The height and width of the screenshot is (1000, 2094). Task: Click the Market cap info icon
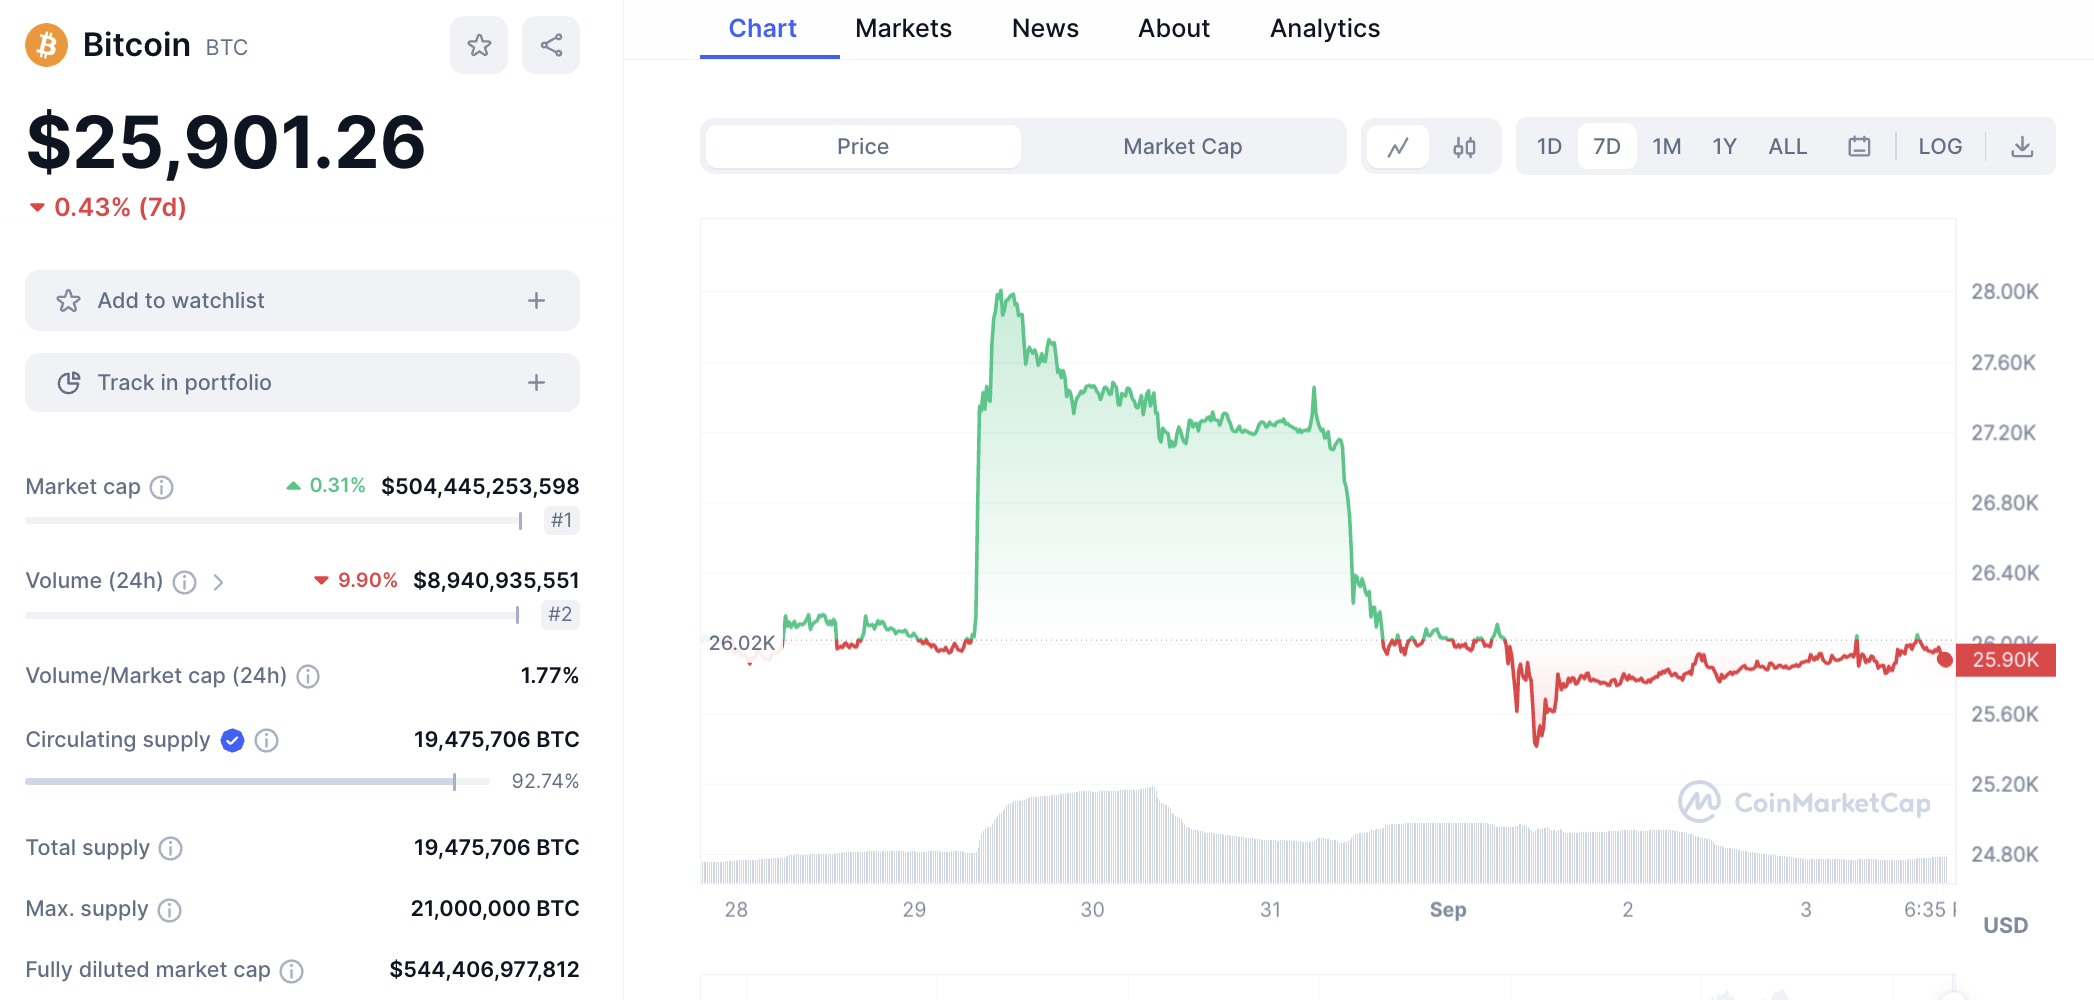tap(161, 487)
